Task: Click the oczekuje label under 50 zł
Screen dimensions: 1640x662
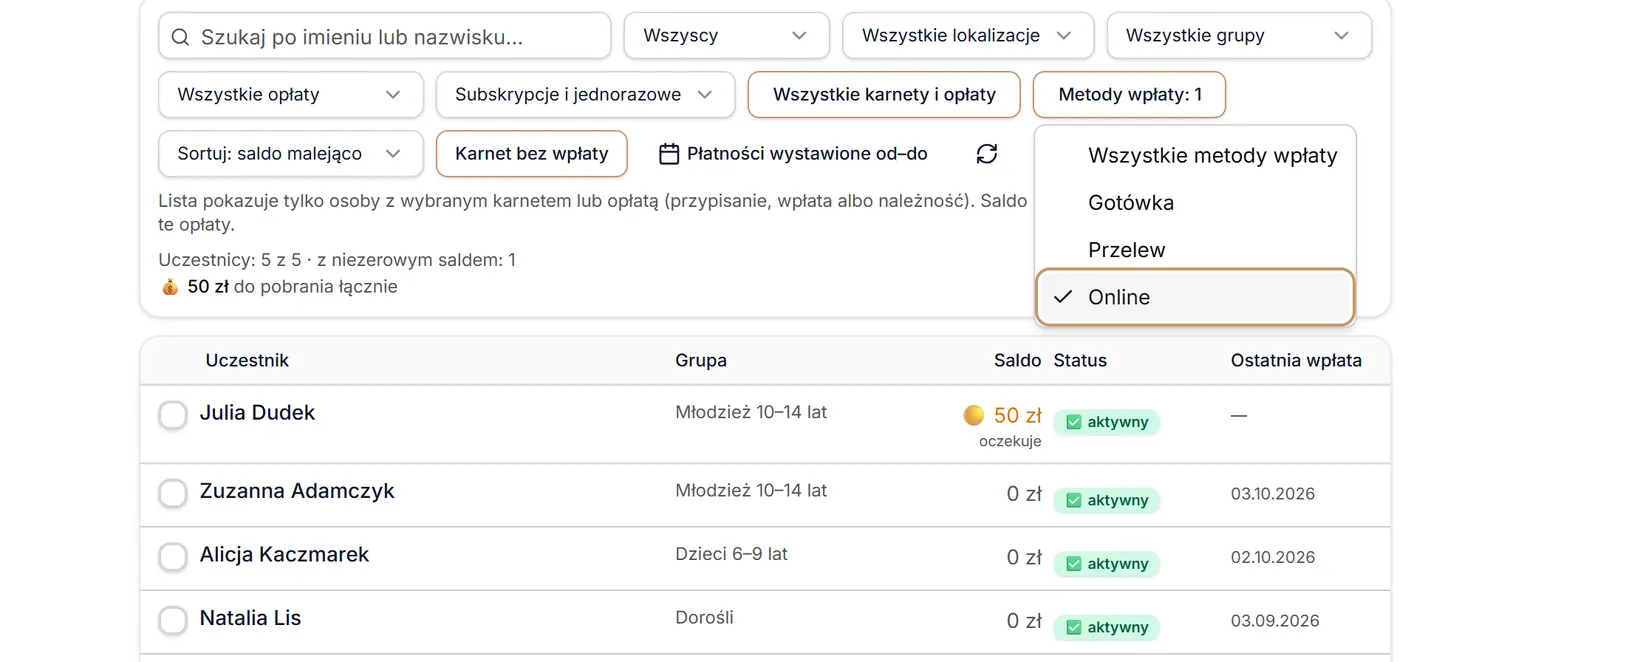Action: 1010,441
